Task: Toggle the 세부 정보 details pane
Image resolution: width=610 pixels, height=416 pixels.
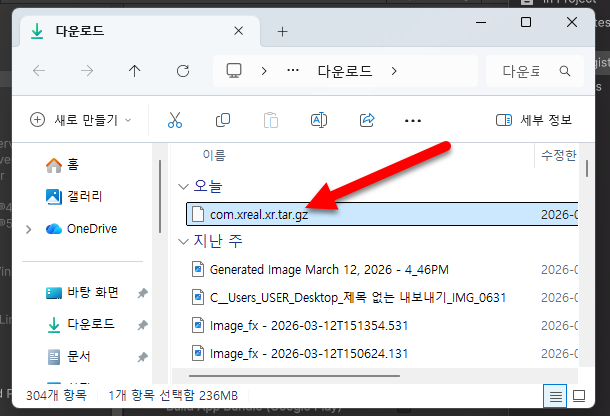Action: 533,120
